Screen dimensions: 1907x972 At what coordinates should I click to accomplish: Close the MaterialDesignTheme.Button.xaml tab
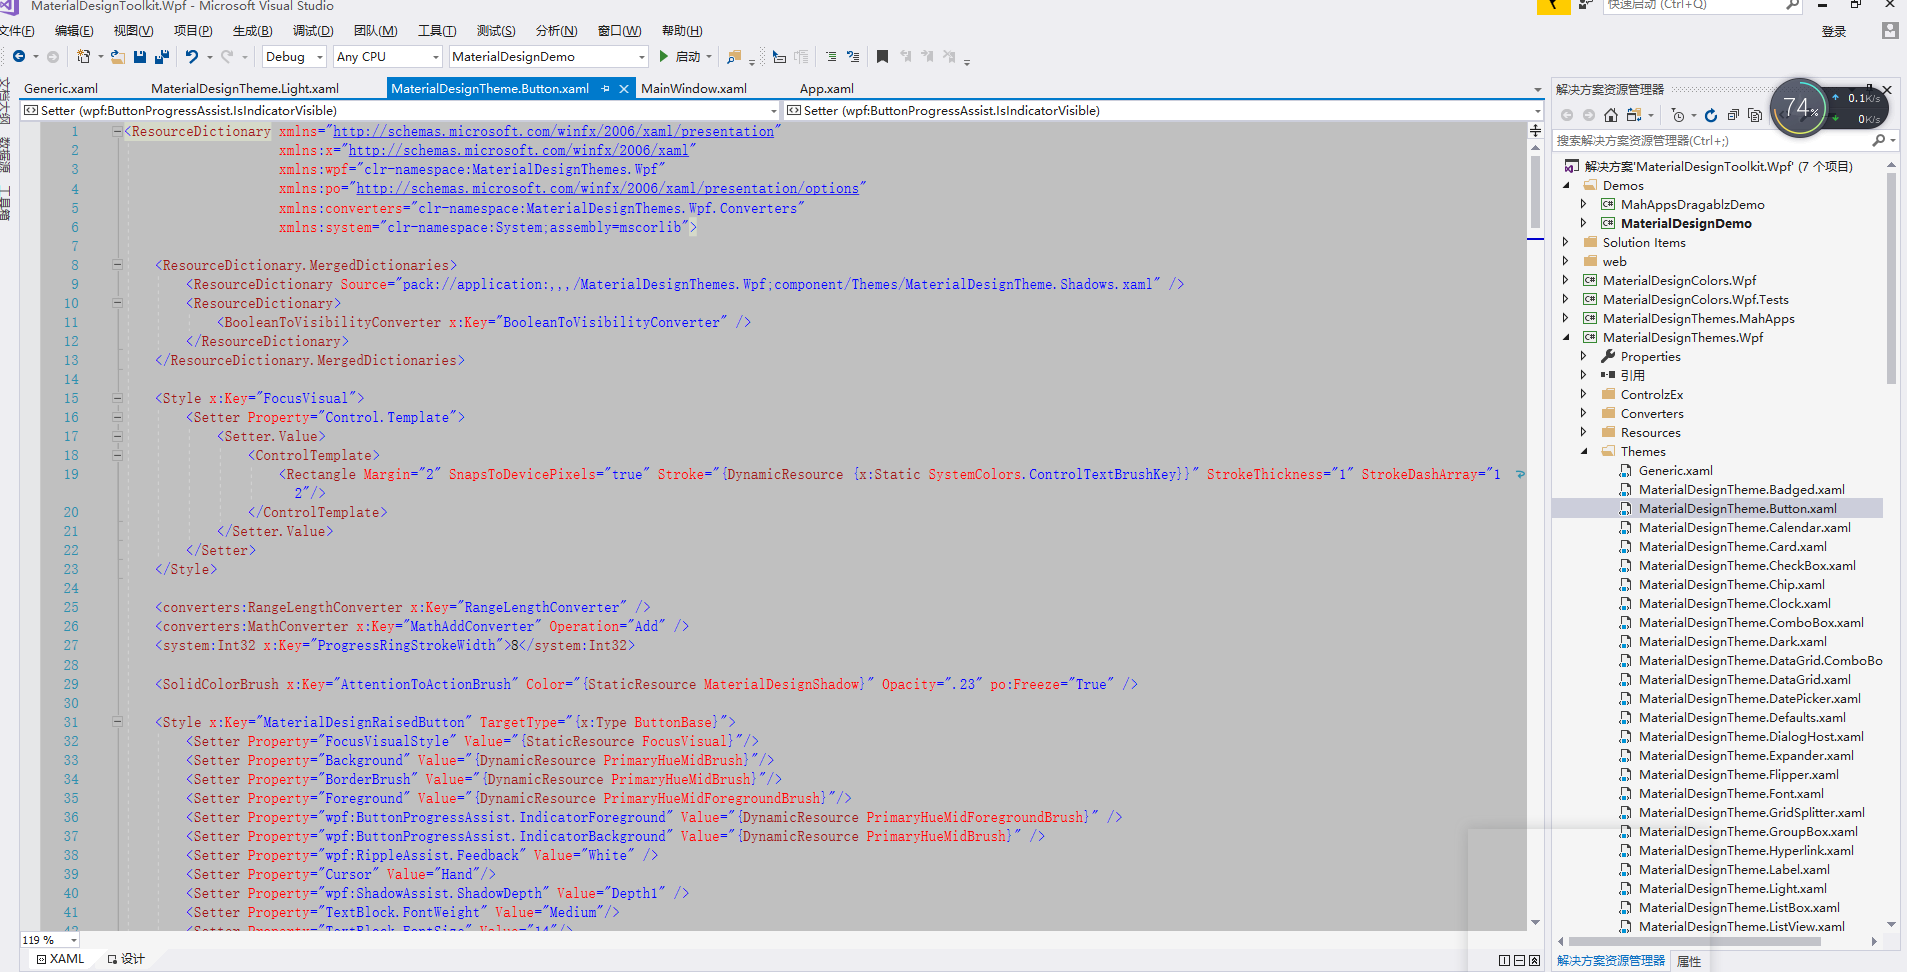tap(624, 88)
